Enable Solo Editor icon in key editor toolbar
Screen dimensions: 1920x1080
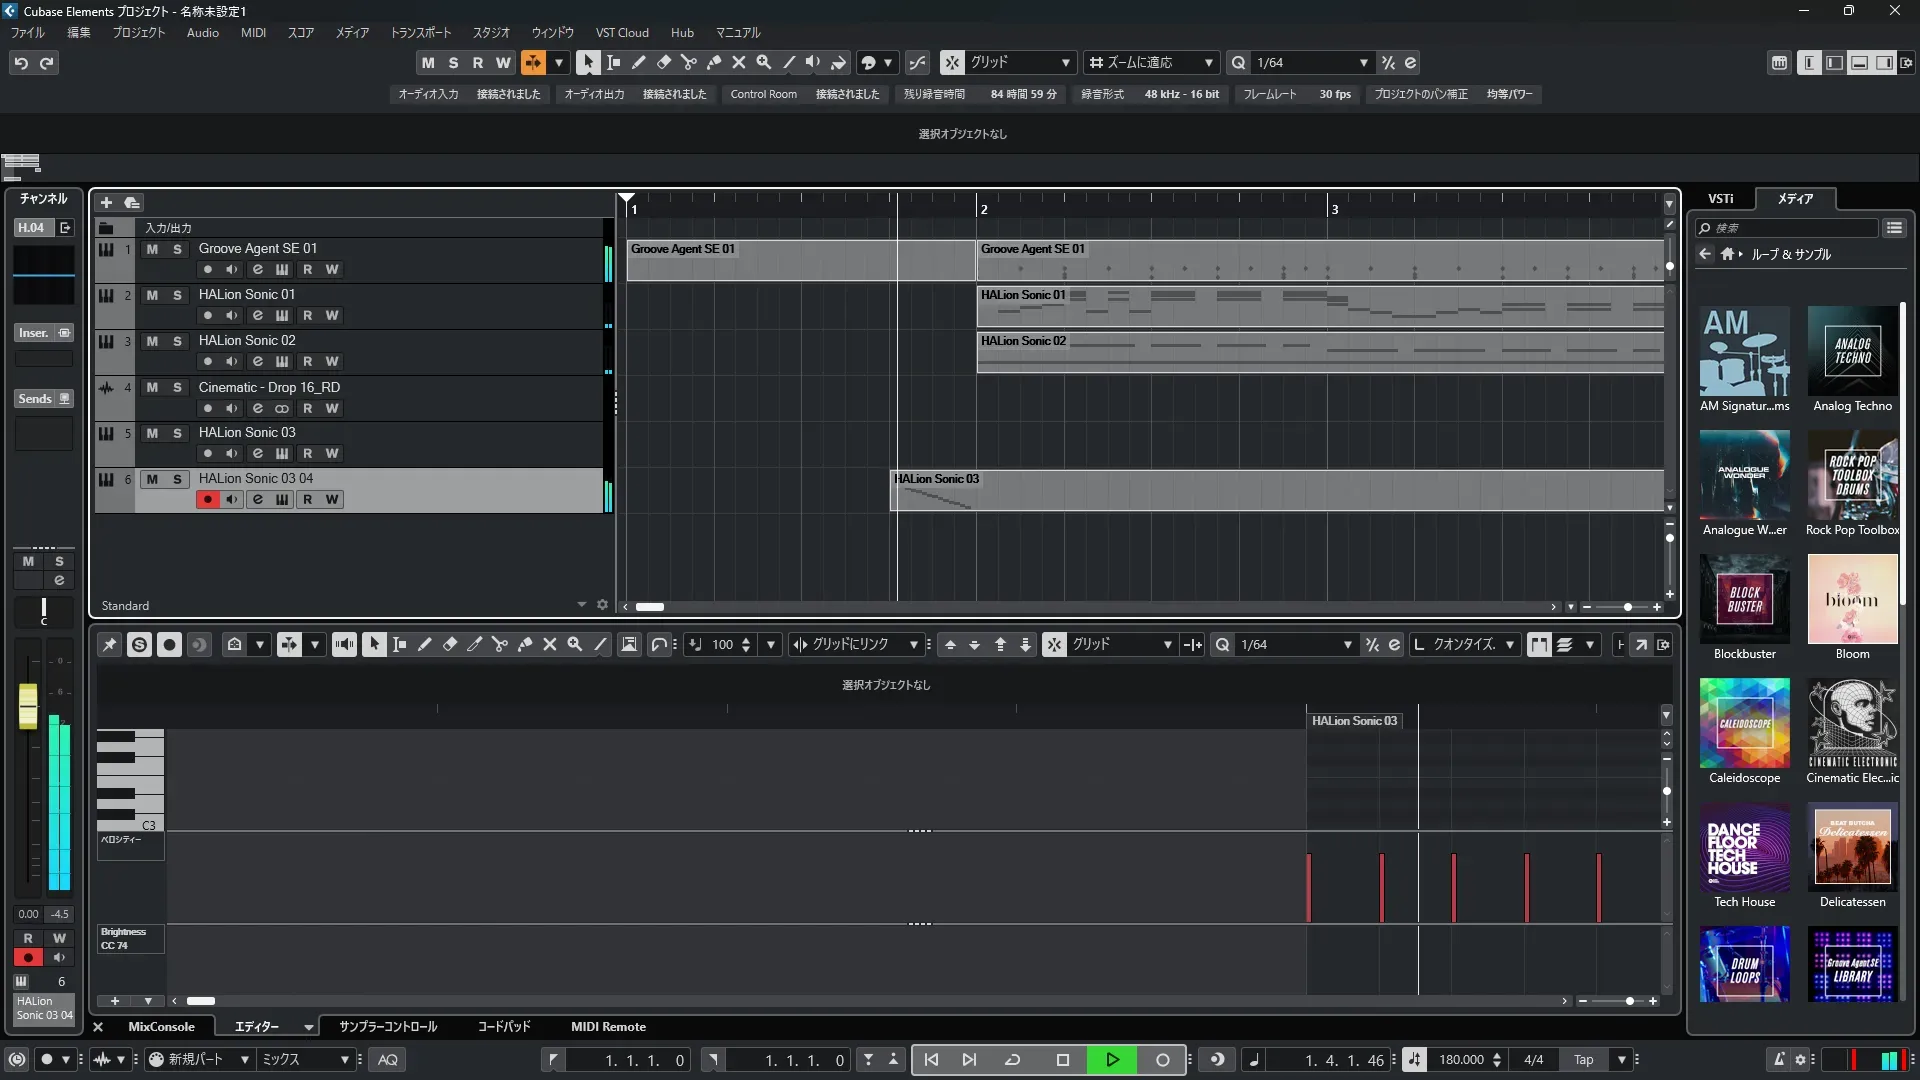pyautogui.click(x=139, y=645)
